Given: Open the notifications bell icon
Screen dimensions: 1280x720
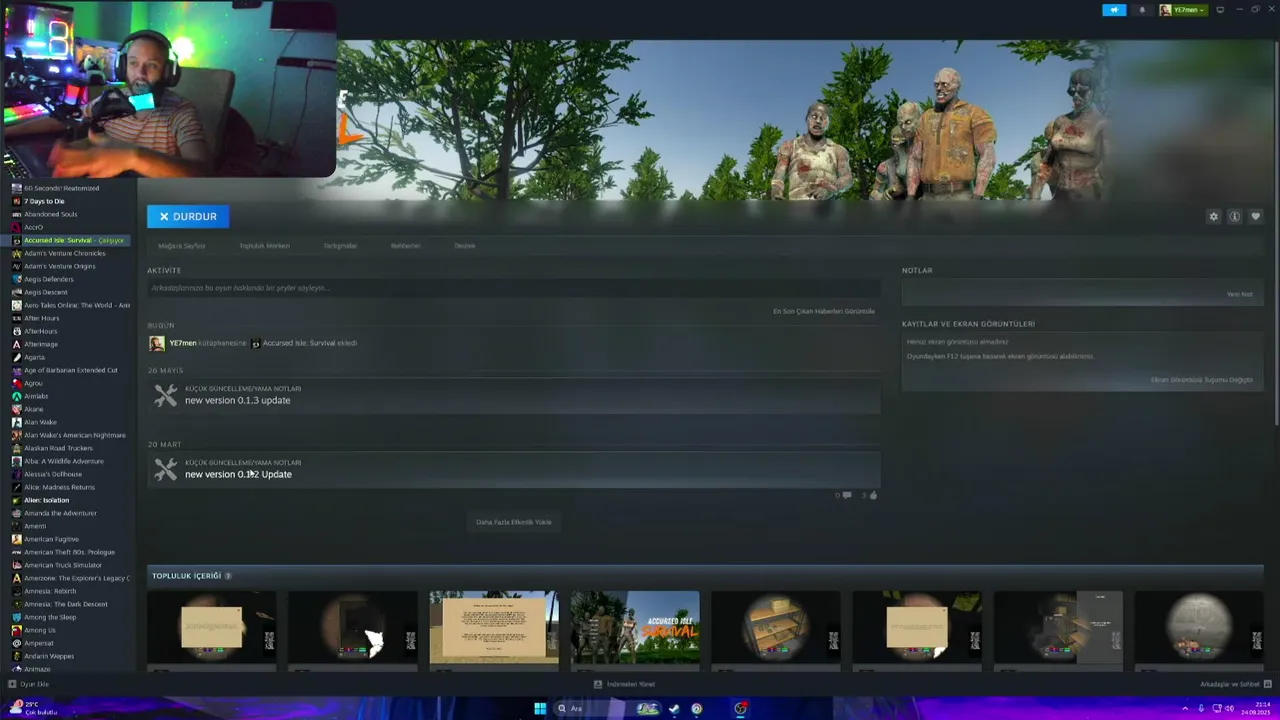Looking at the screenshot, I should pos(1142,10).
